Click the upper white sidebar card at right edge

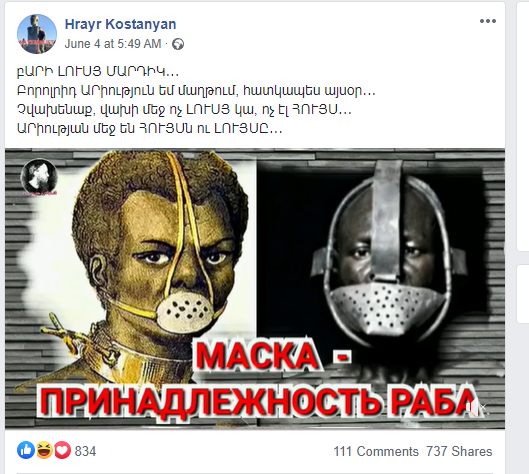coord(523,126)
